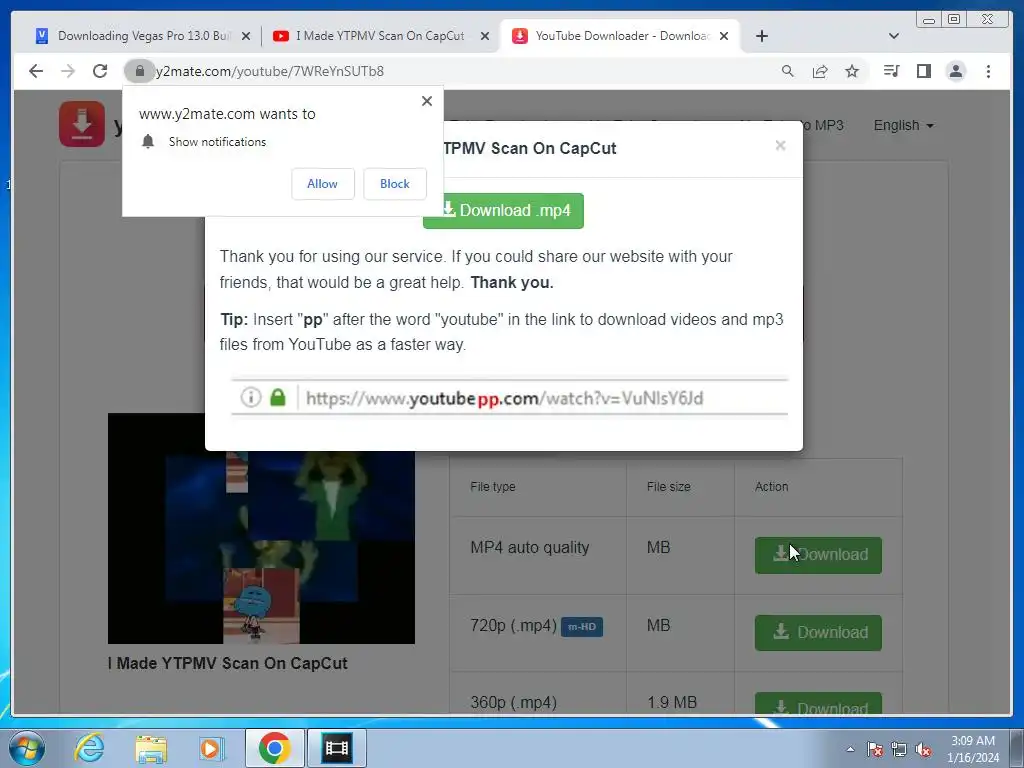Launch Internet Explorer from taskbar

point(89,748)
